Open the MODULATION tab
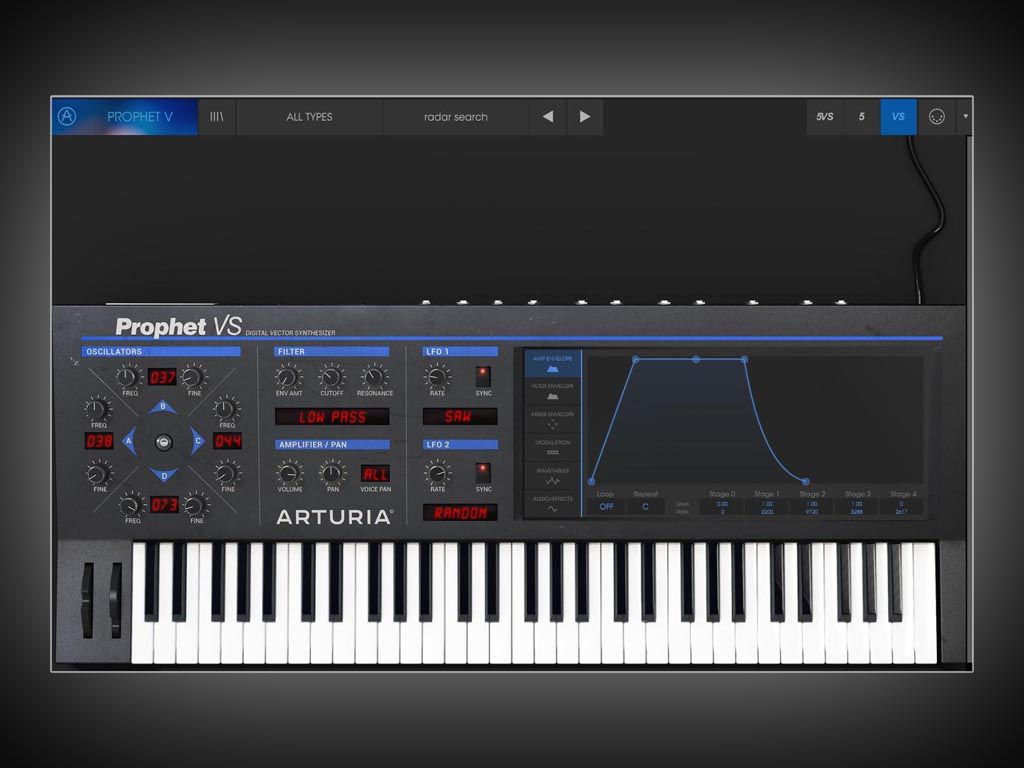 [552, 448]
